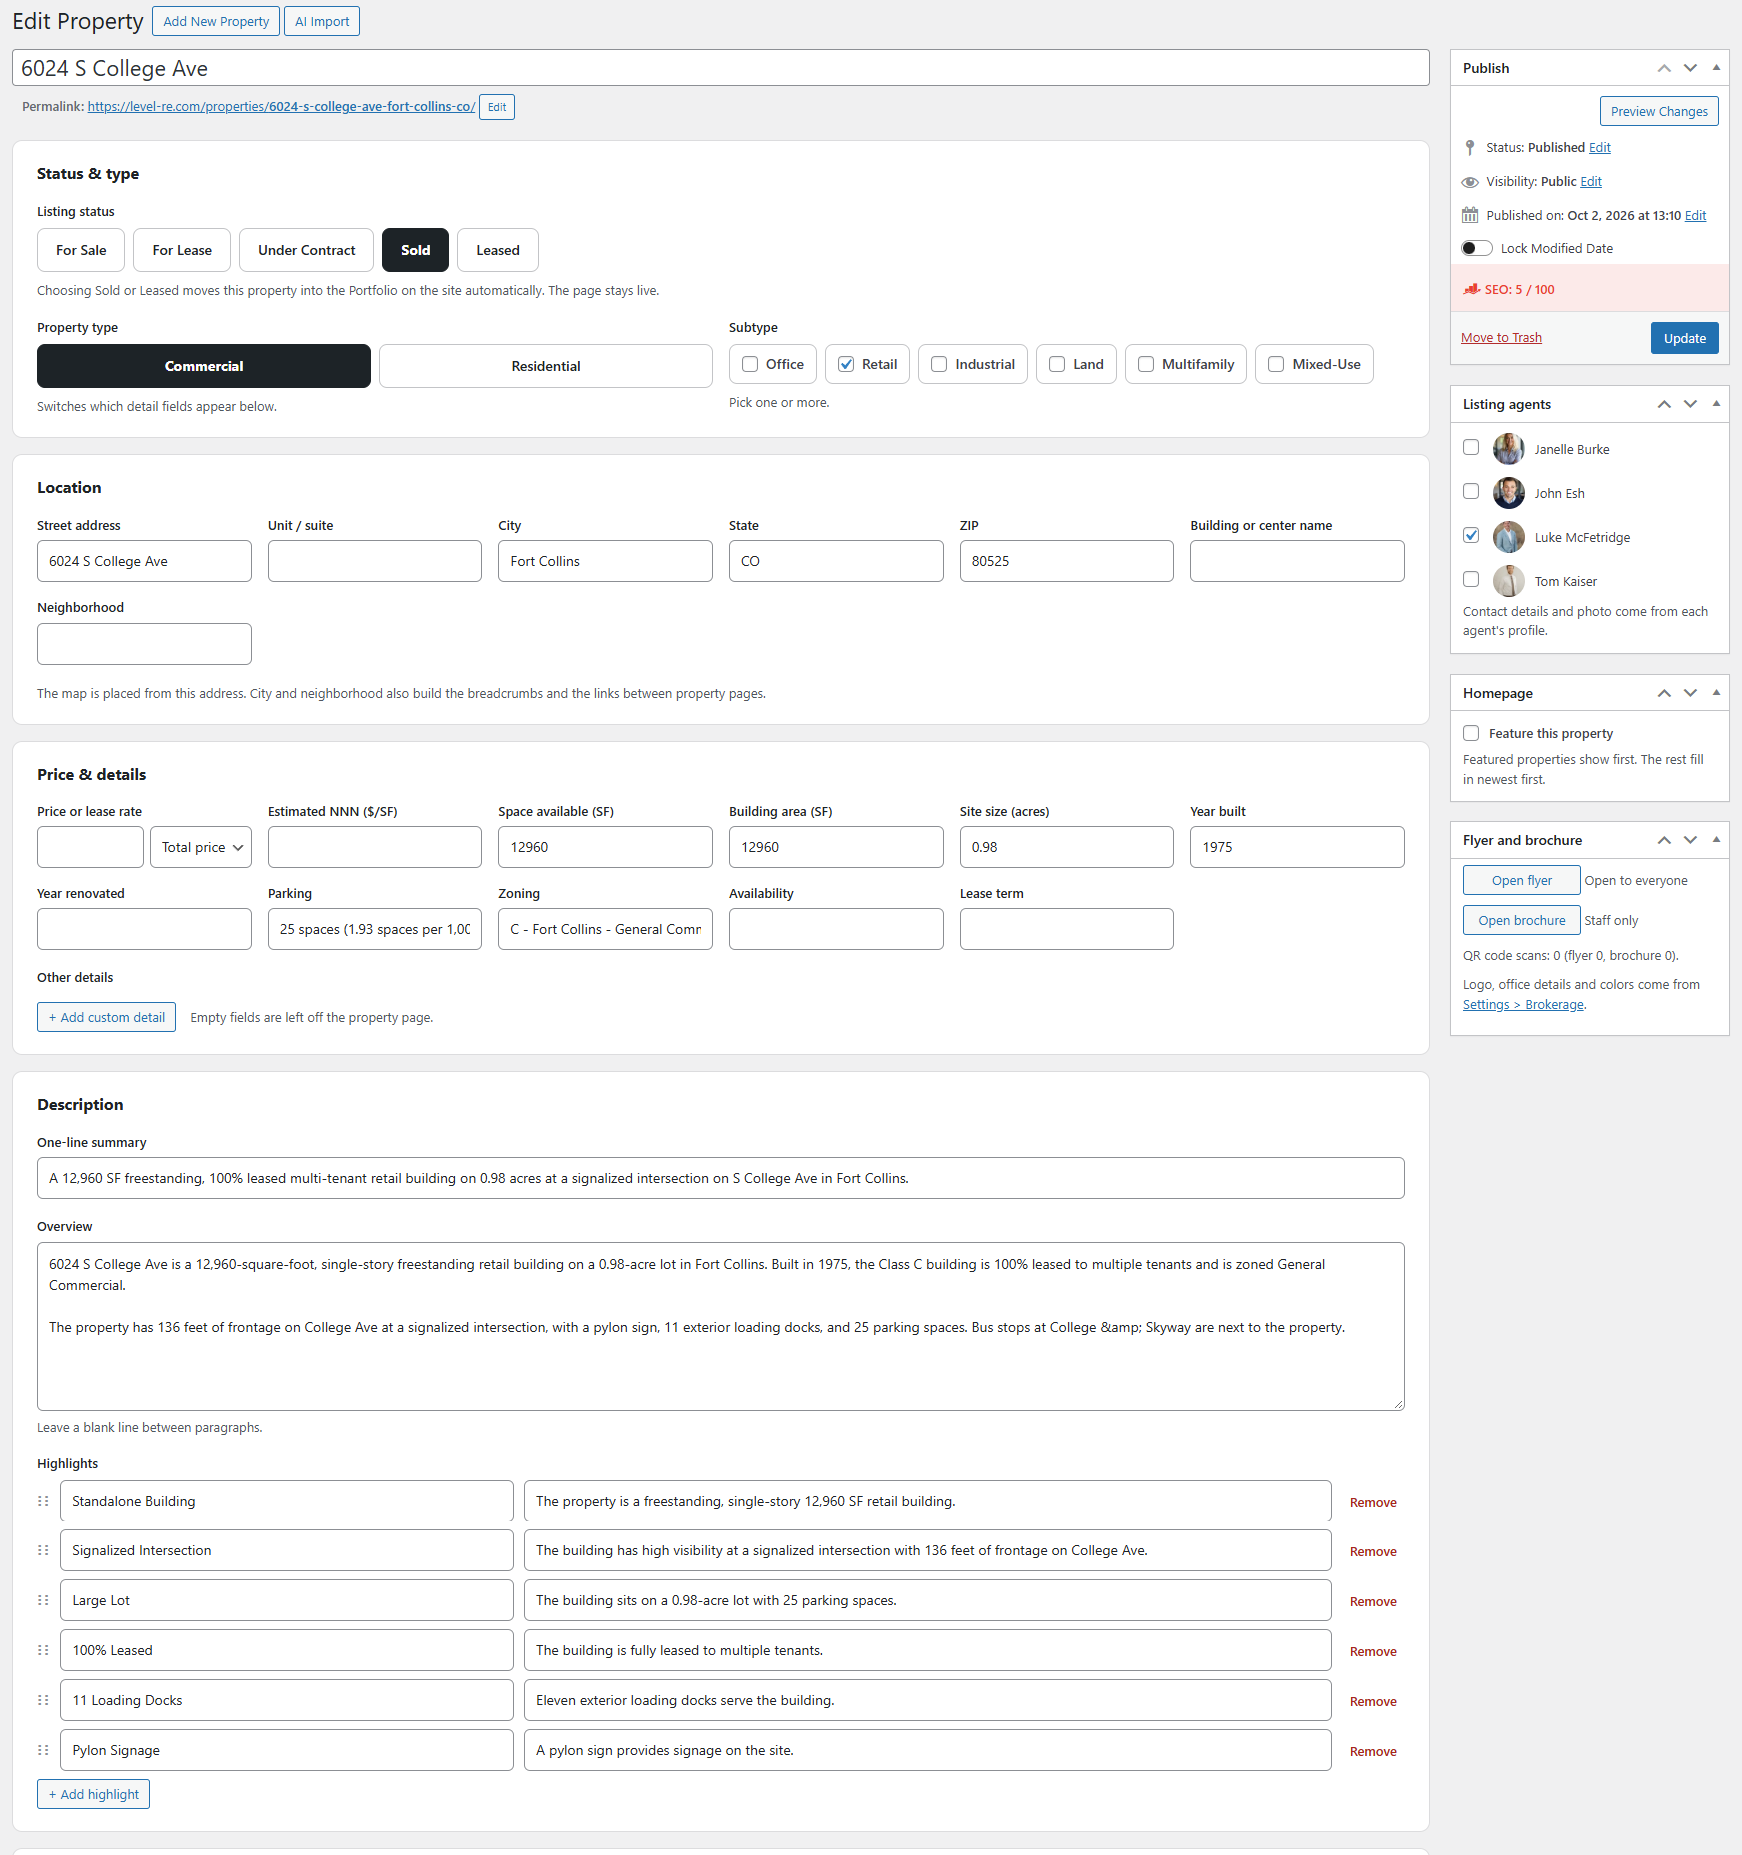The width and height of the screenshot is (1742, 1855).
Task: Grab drag handle for Signalized Intersection highlight
Action: (x=43, y=1550)
